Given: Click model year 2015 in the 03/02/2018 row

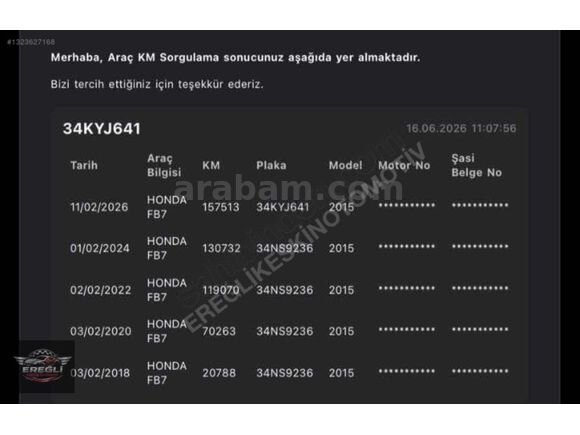Looking at the screenshot, I should [341, 373].
